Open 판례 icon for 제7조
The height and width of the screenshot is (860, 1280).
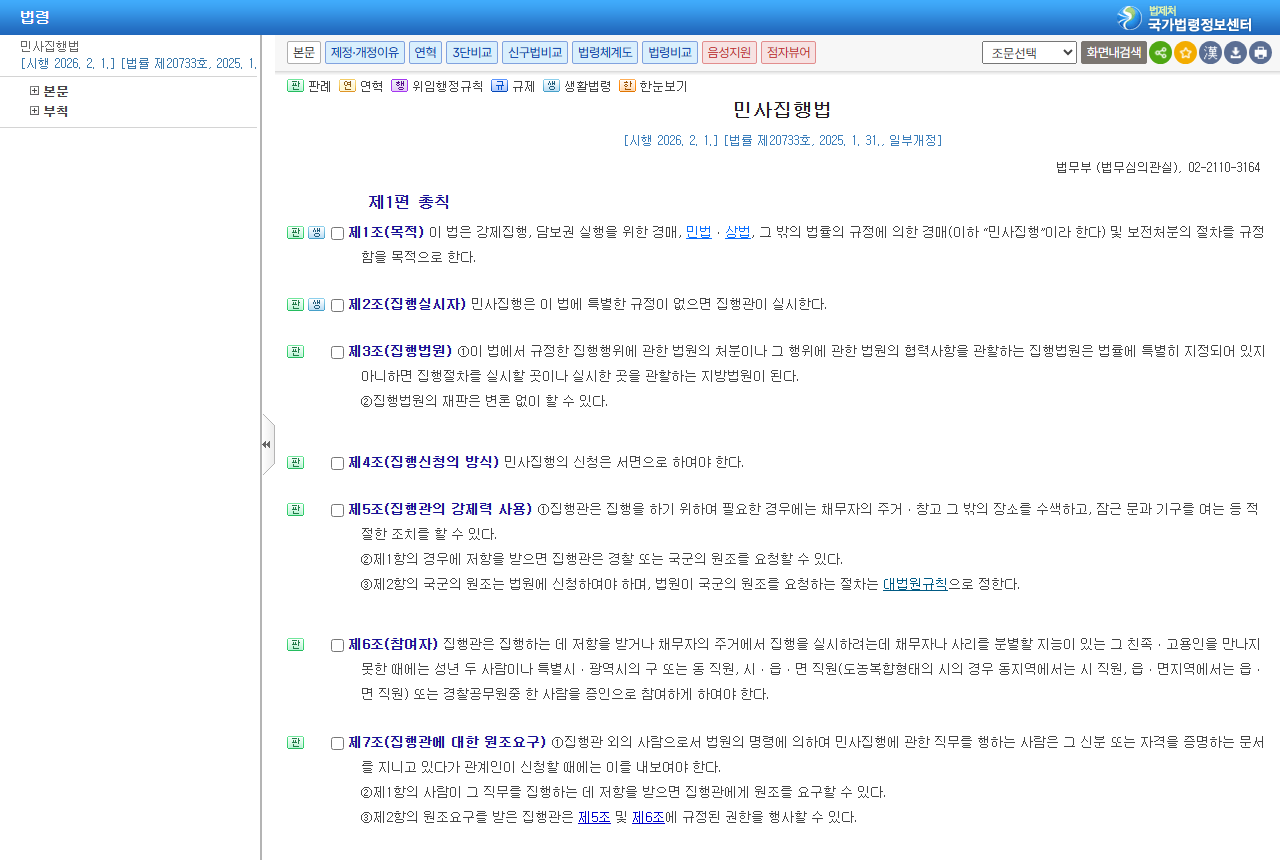point(295,742)
